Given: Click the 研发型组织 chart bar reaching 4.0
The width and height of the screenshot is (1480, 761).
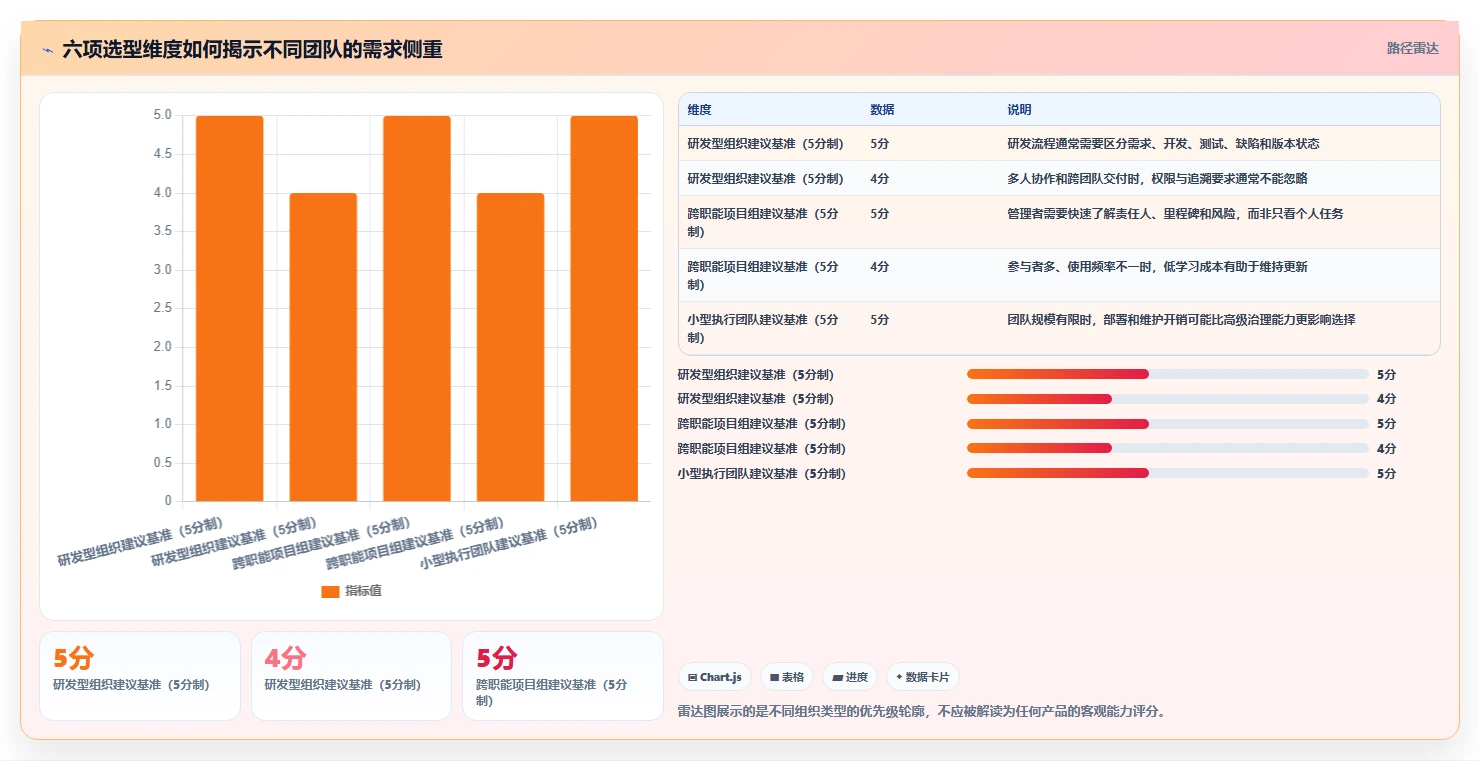Looking at the screenshot, I should tap(323, 347).
